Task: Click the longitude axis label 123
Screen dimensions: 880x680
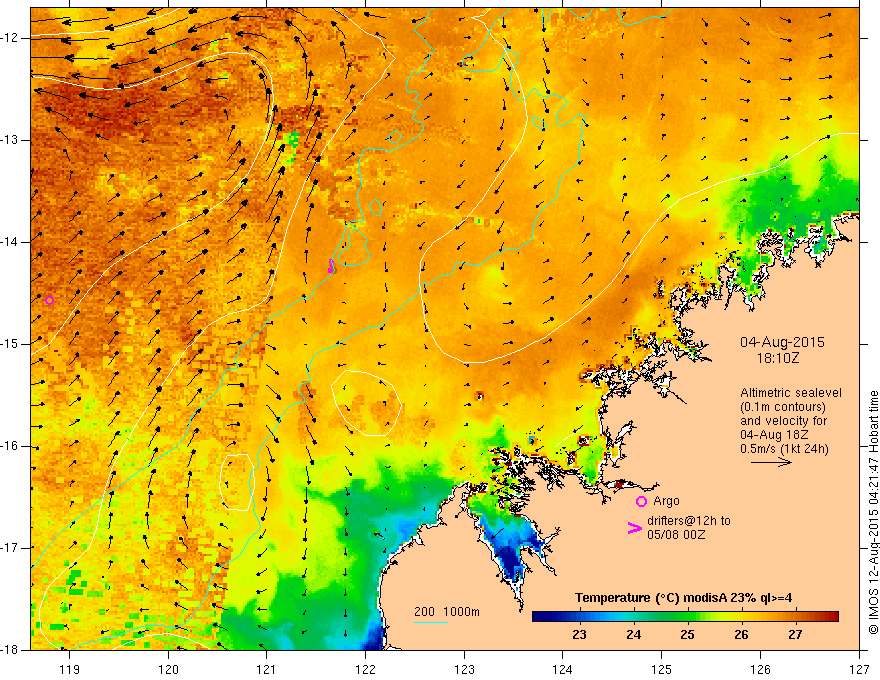Action: click(464, 669)
